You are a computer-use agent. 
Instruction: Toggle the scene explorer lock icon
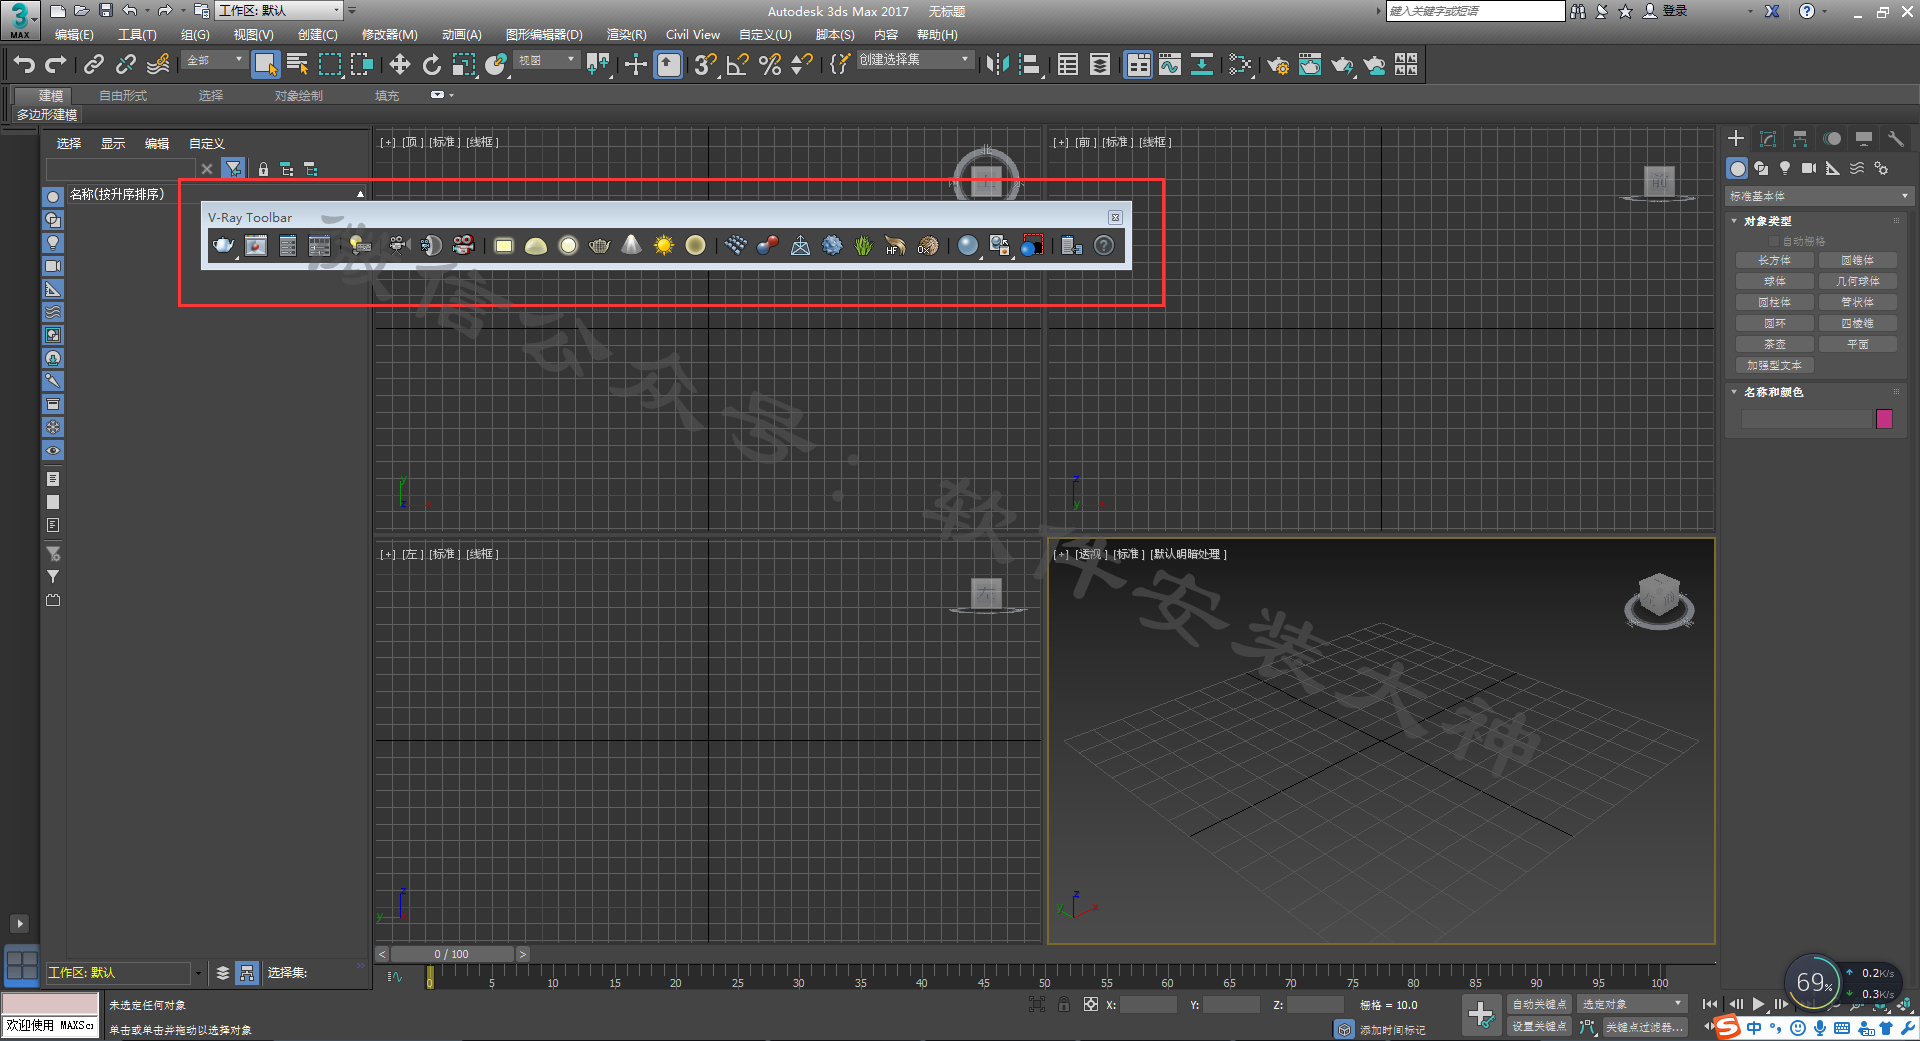[263, 169]
